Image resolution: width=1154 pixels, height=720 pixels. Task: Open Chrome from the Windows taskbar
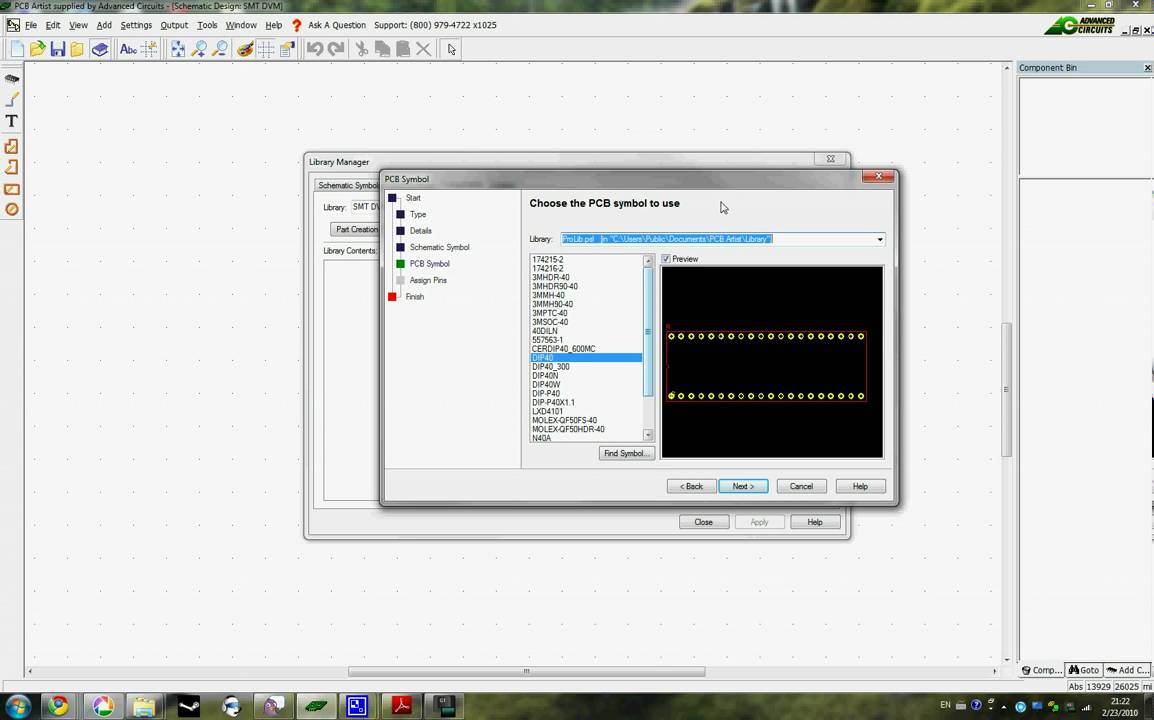pyautogui.click(x=58, y=707)
